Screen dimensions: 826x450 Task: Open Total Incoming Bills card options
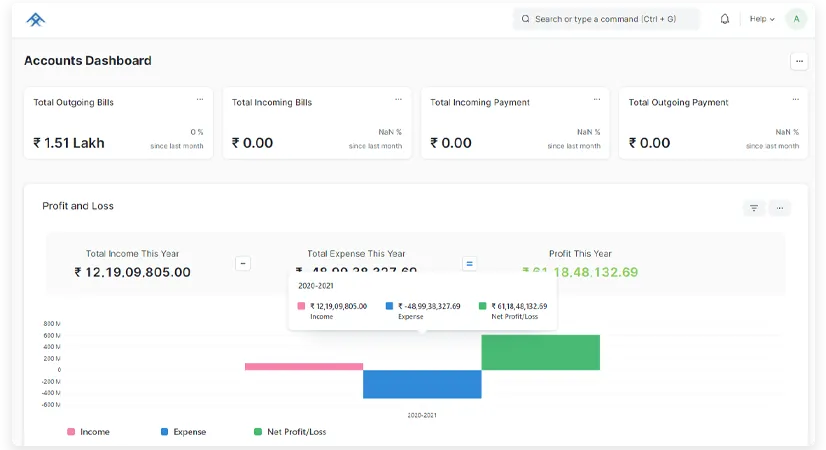click(398, 100)
